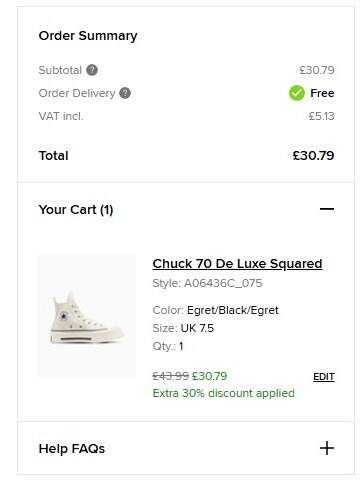The image size is (360, 492).
Task: Open the Chuck 70 De Luxe Squared link
Action: coord(237,264)
